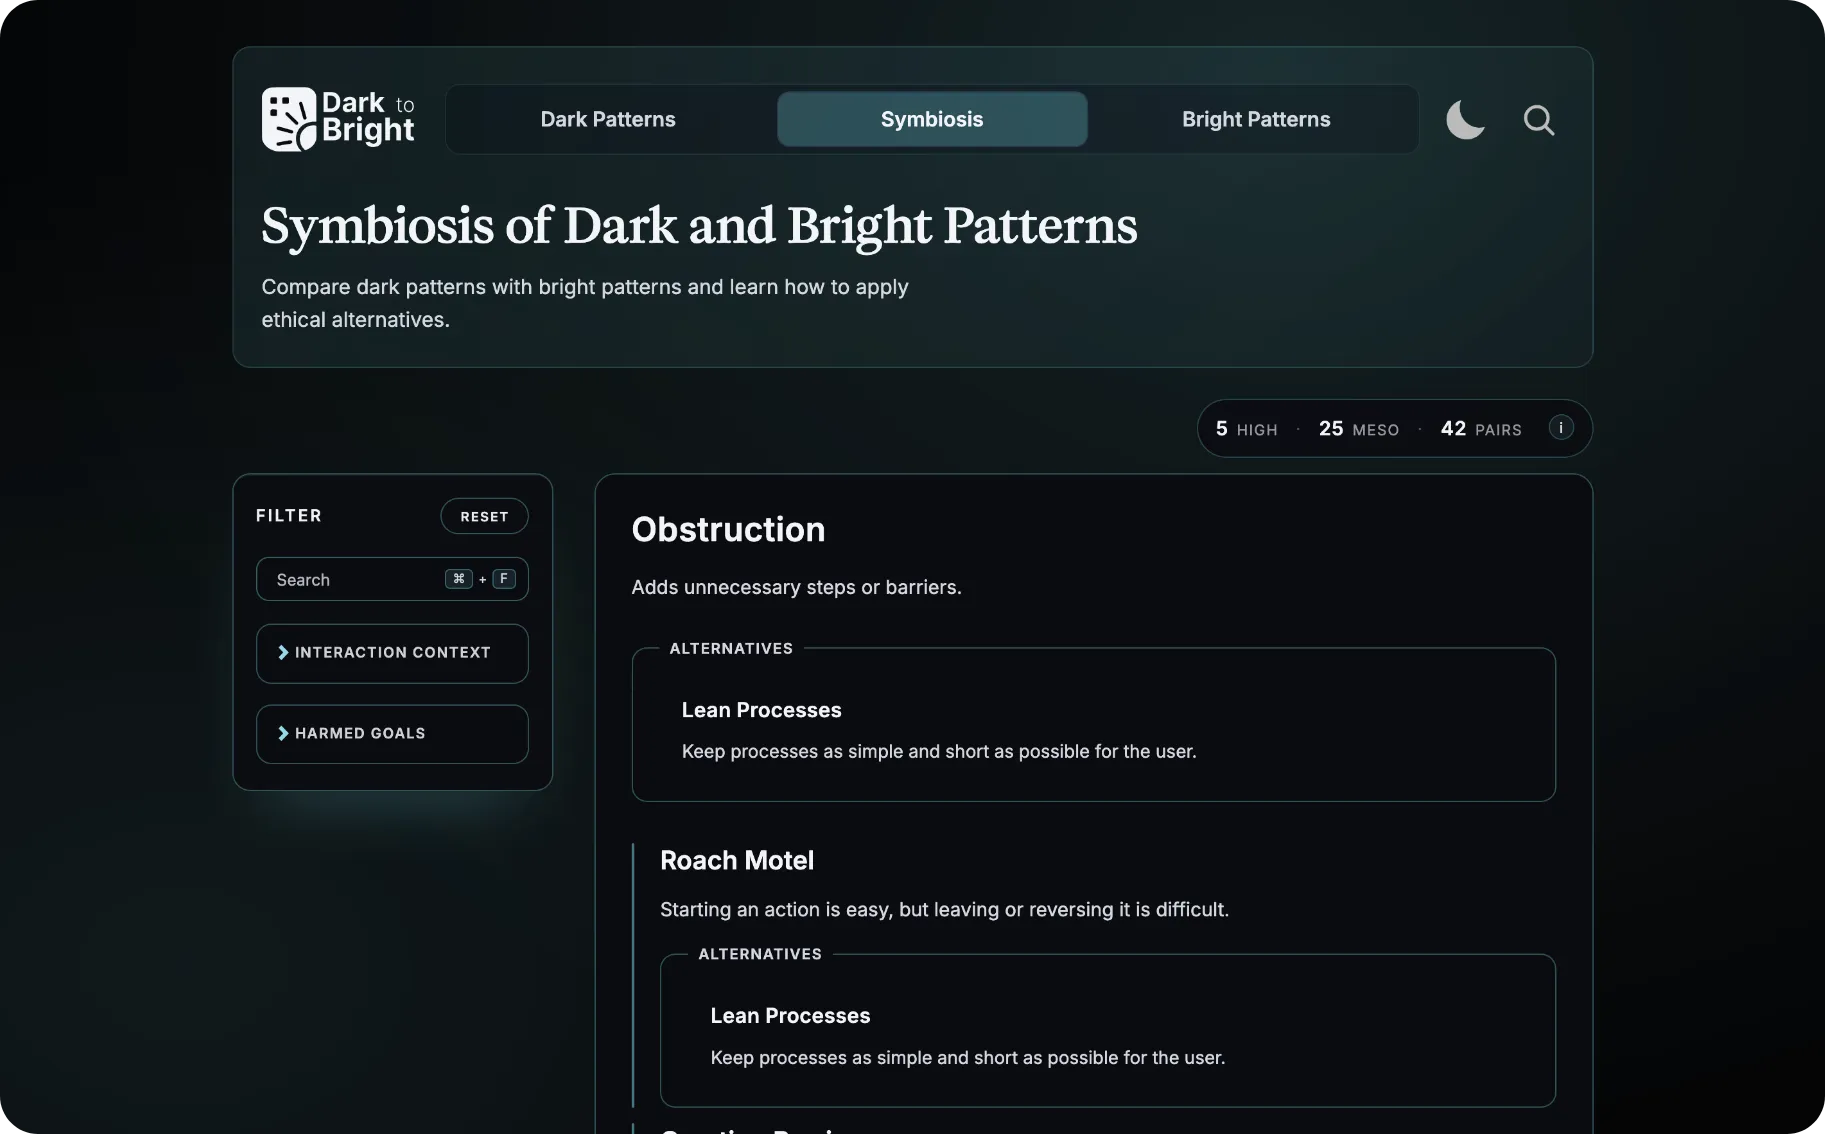Click the chevron icon before Harmed Goals
This screenshot has width=1825, height=1134.
tap(283, 733)
